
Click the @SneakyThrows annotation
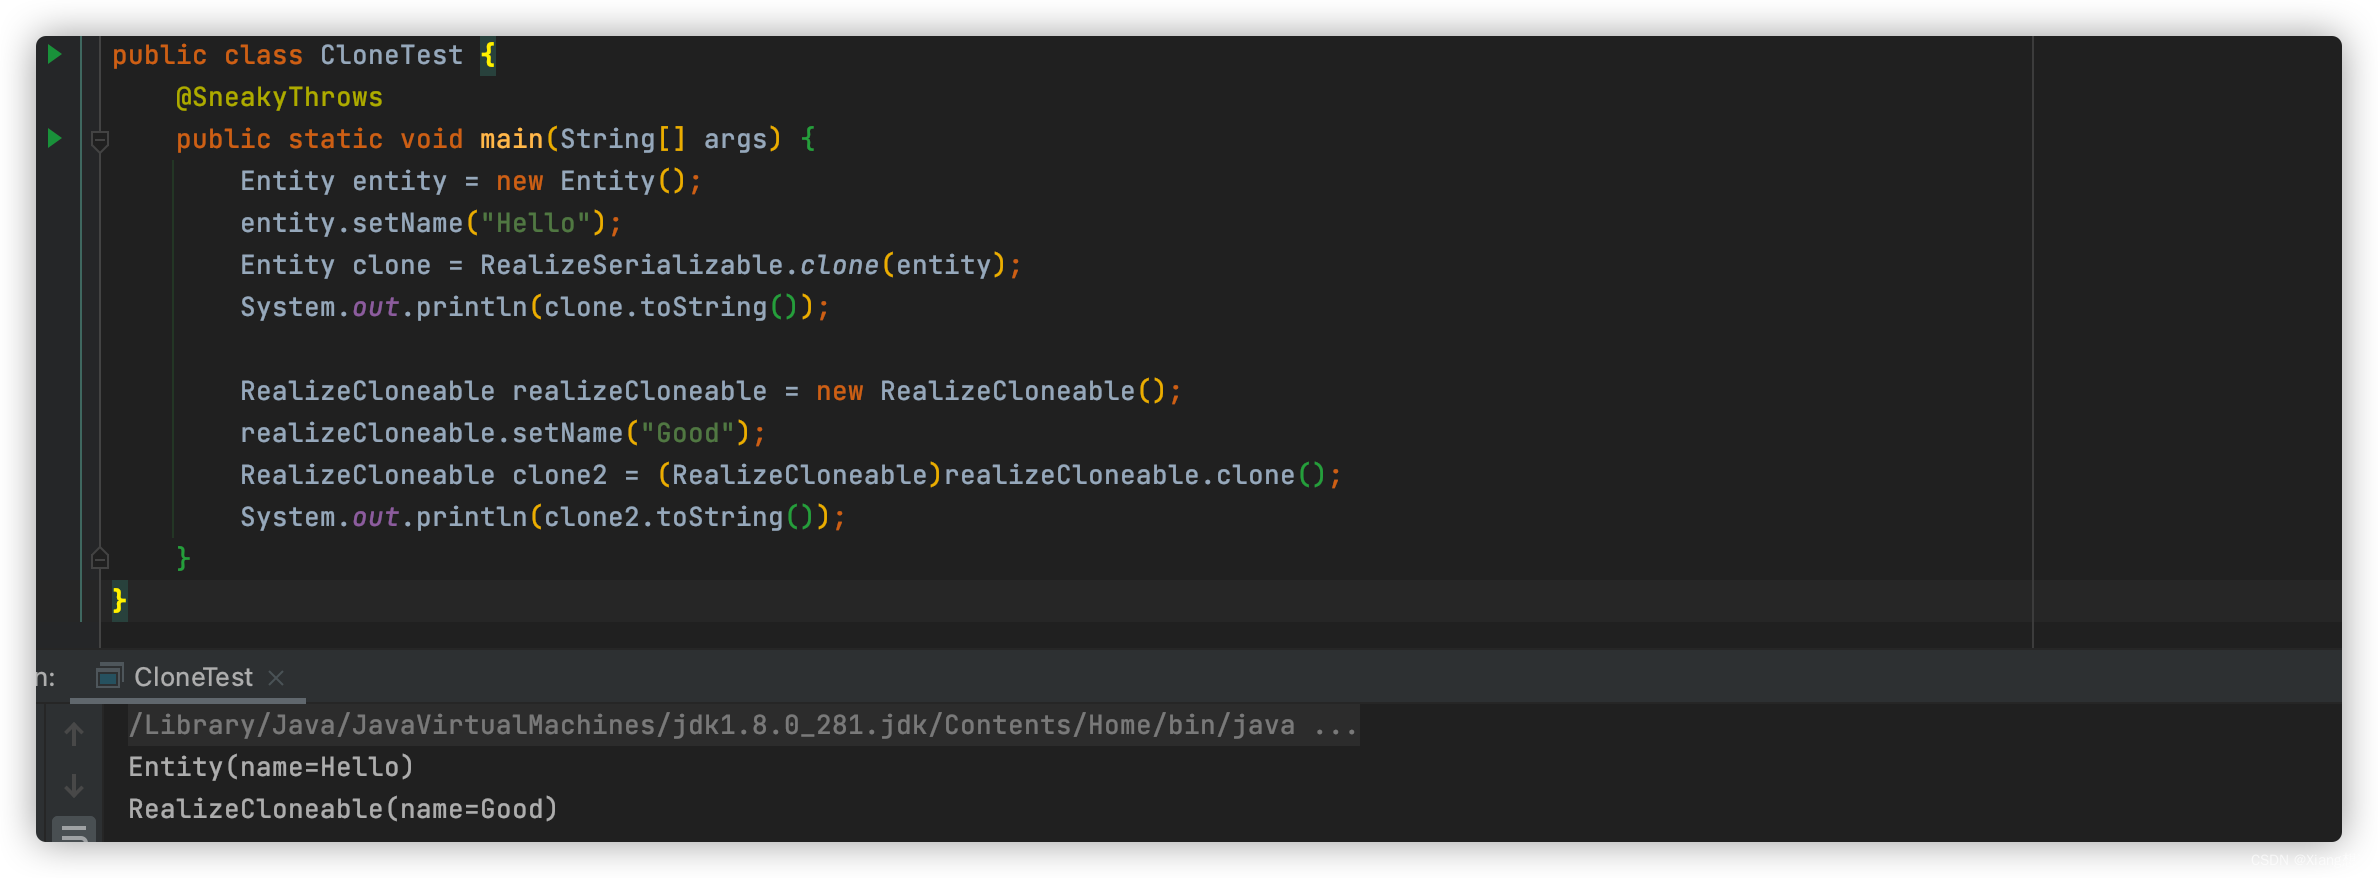tap(279, 97)
